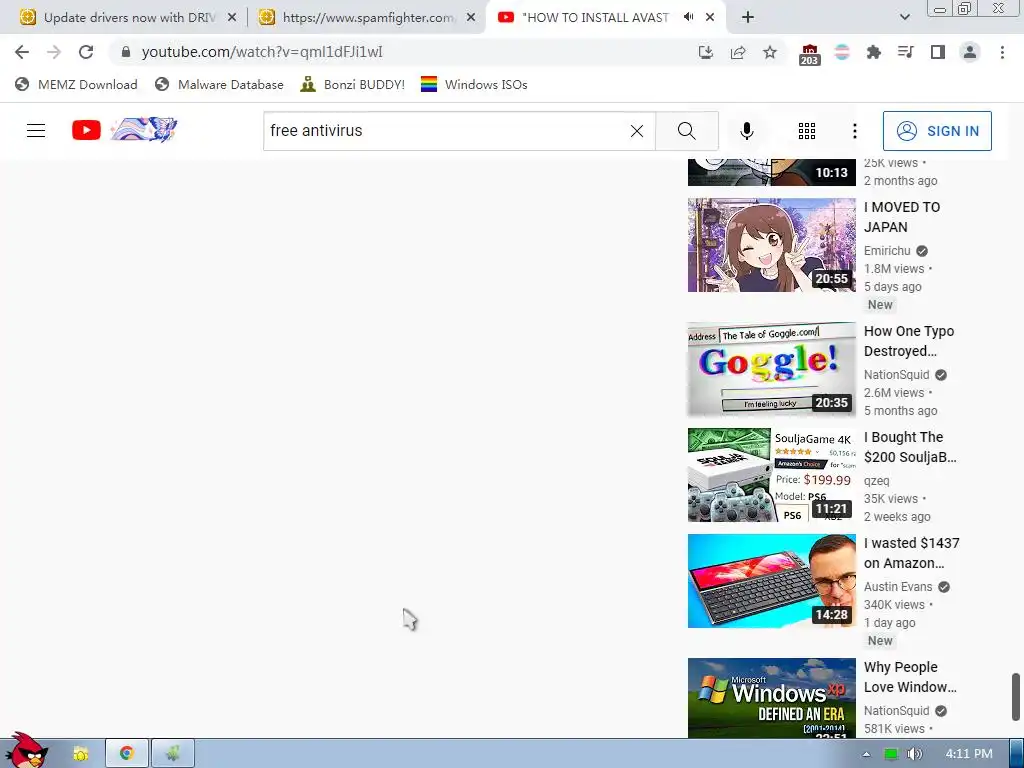Close the HOW TO INSTALL AVAST tab

pos(710,18)
